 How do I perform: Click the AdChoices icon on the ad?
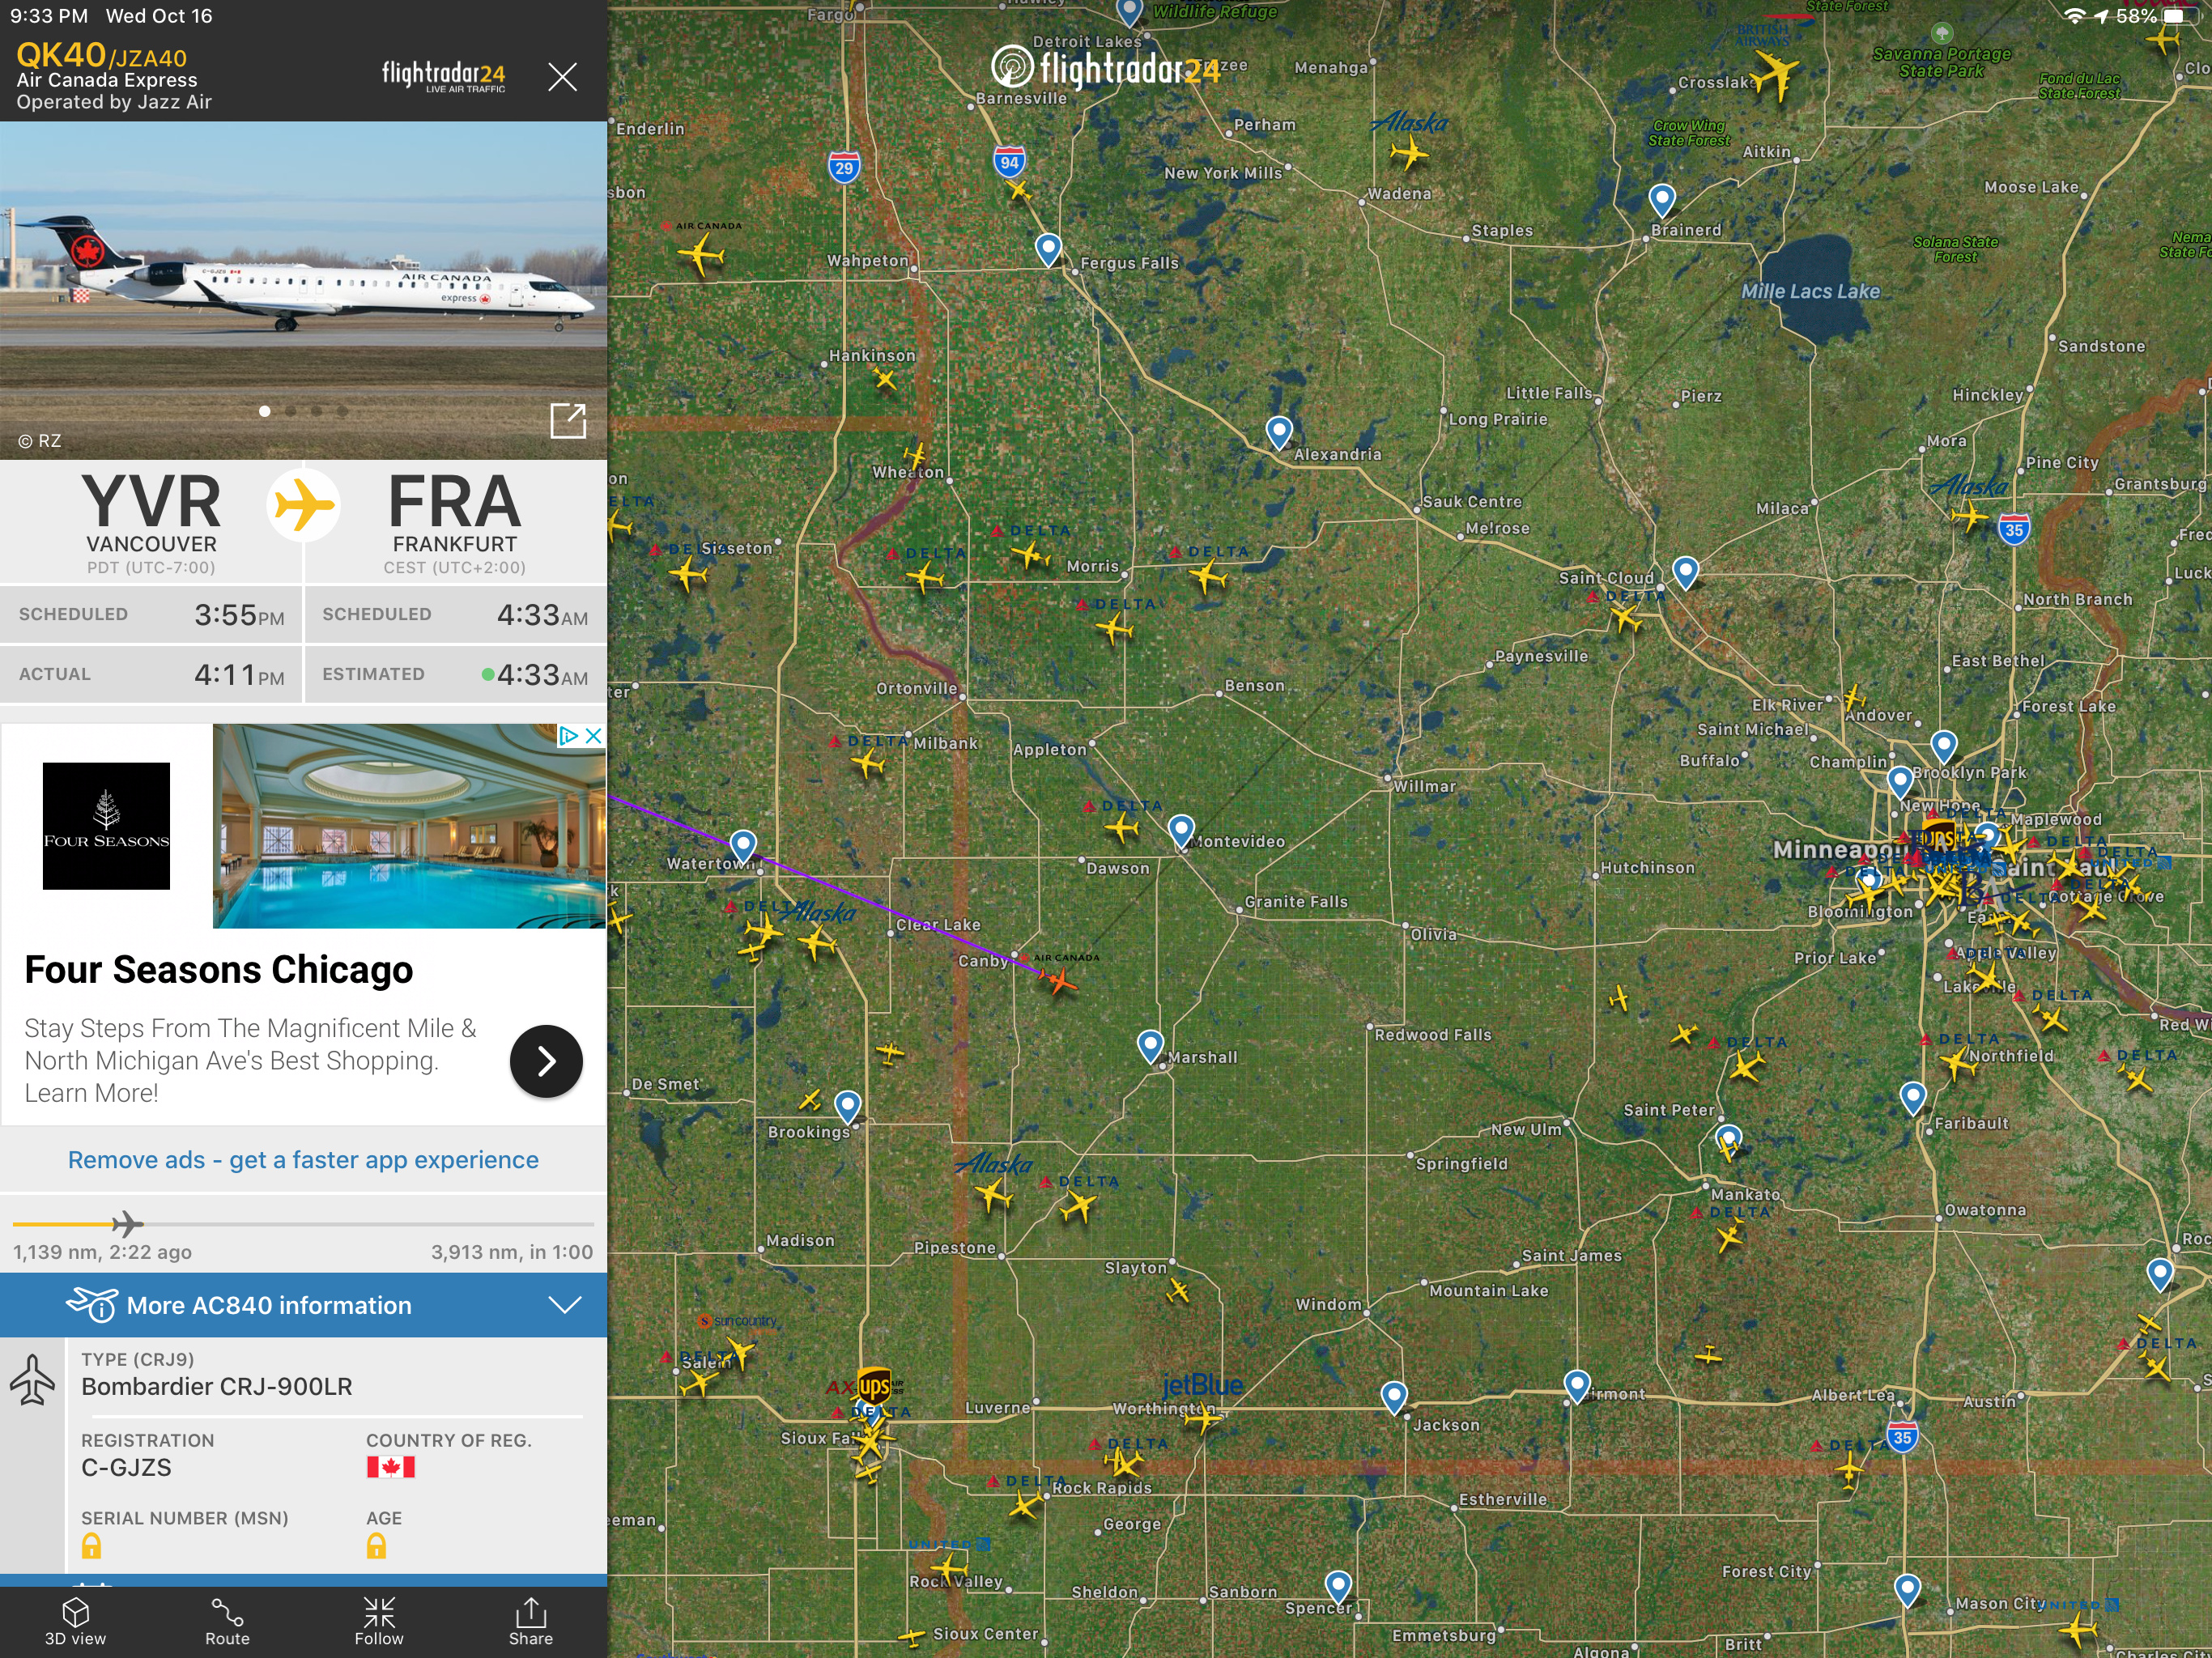[x=568, y=736]
